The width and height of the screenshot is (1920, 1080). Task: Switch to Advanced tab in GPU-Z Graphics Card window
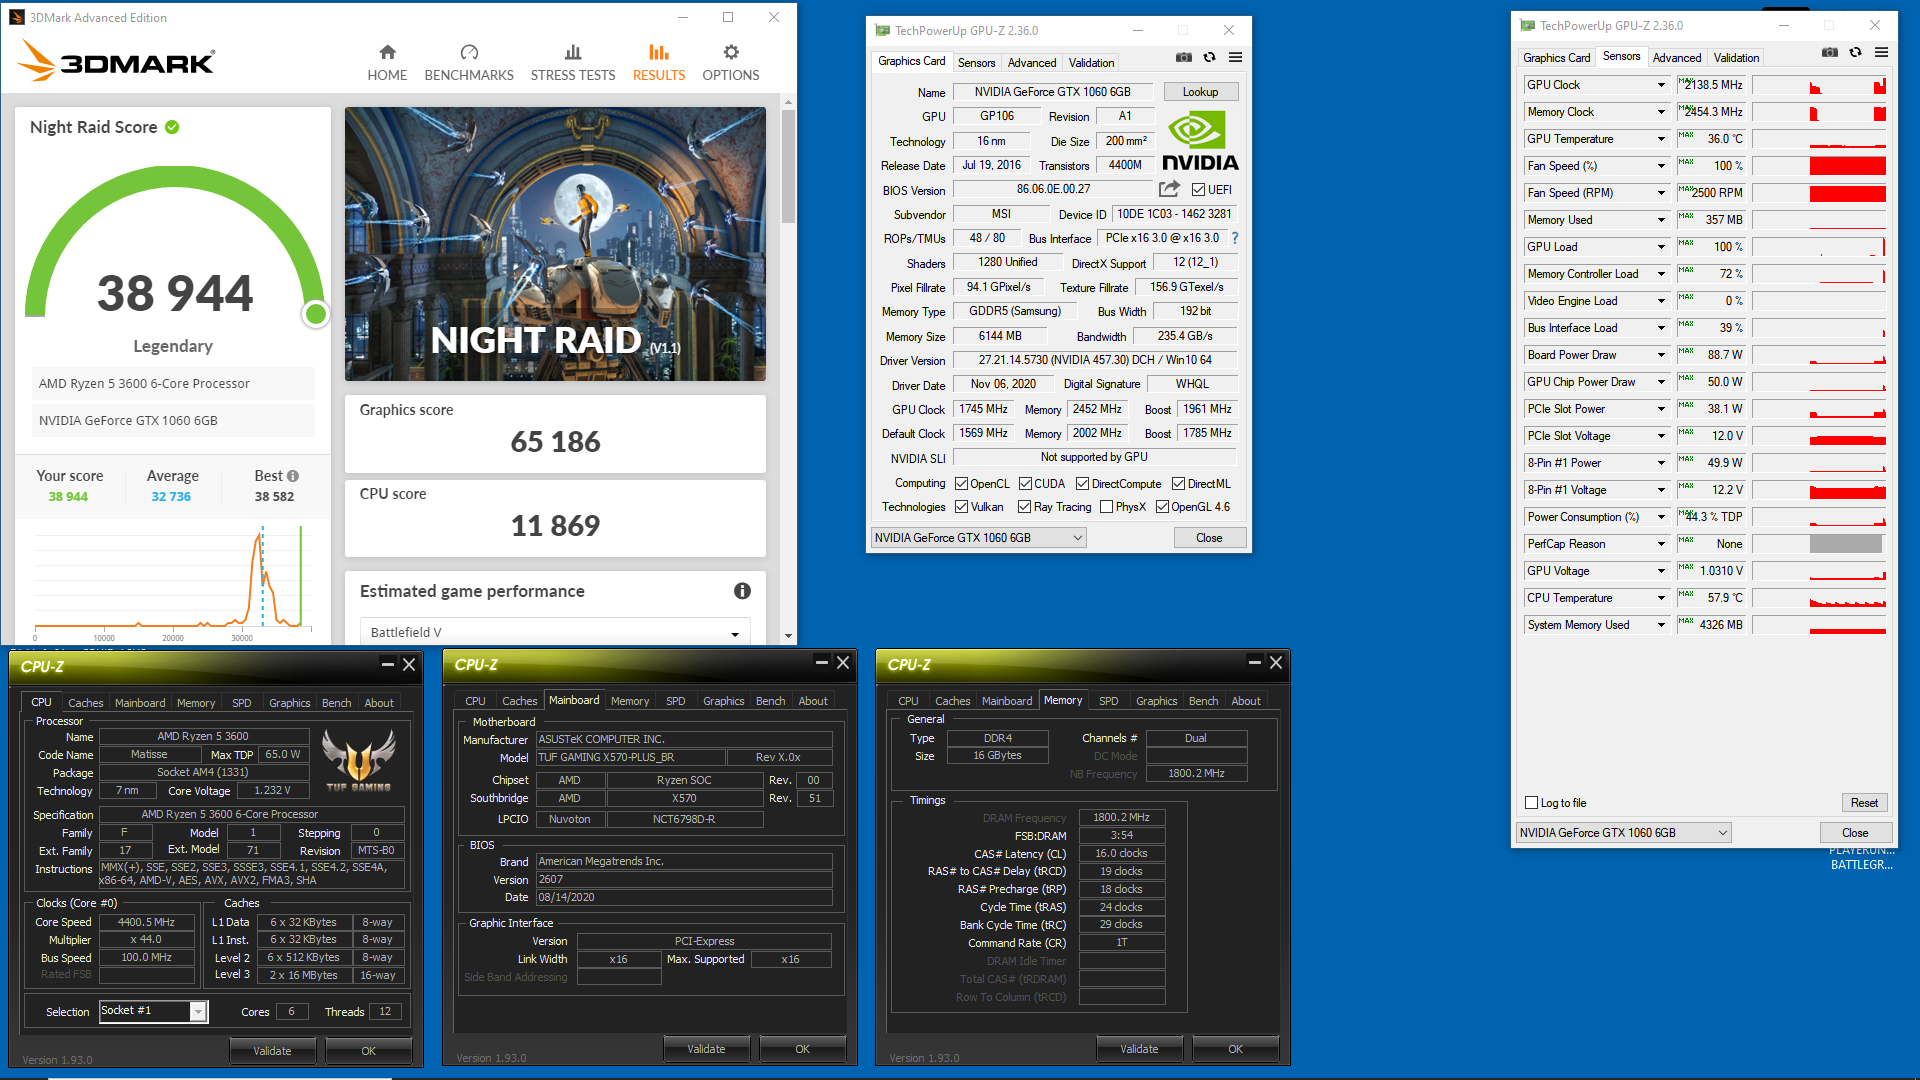pos(1031,62)
